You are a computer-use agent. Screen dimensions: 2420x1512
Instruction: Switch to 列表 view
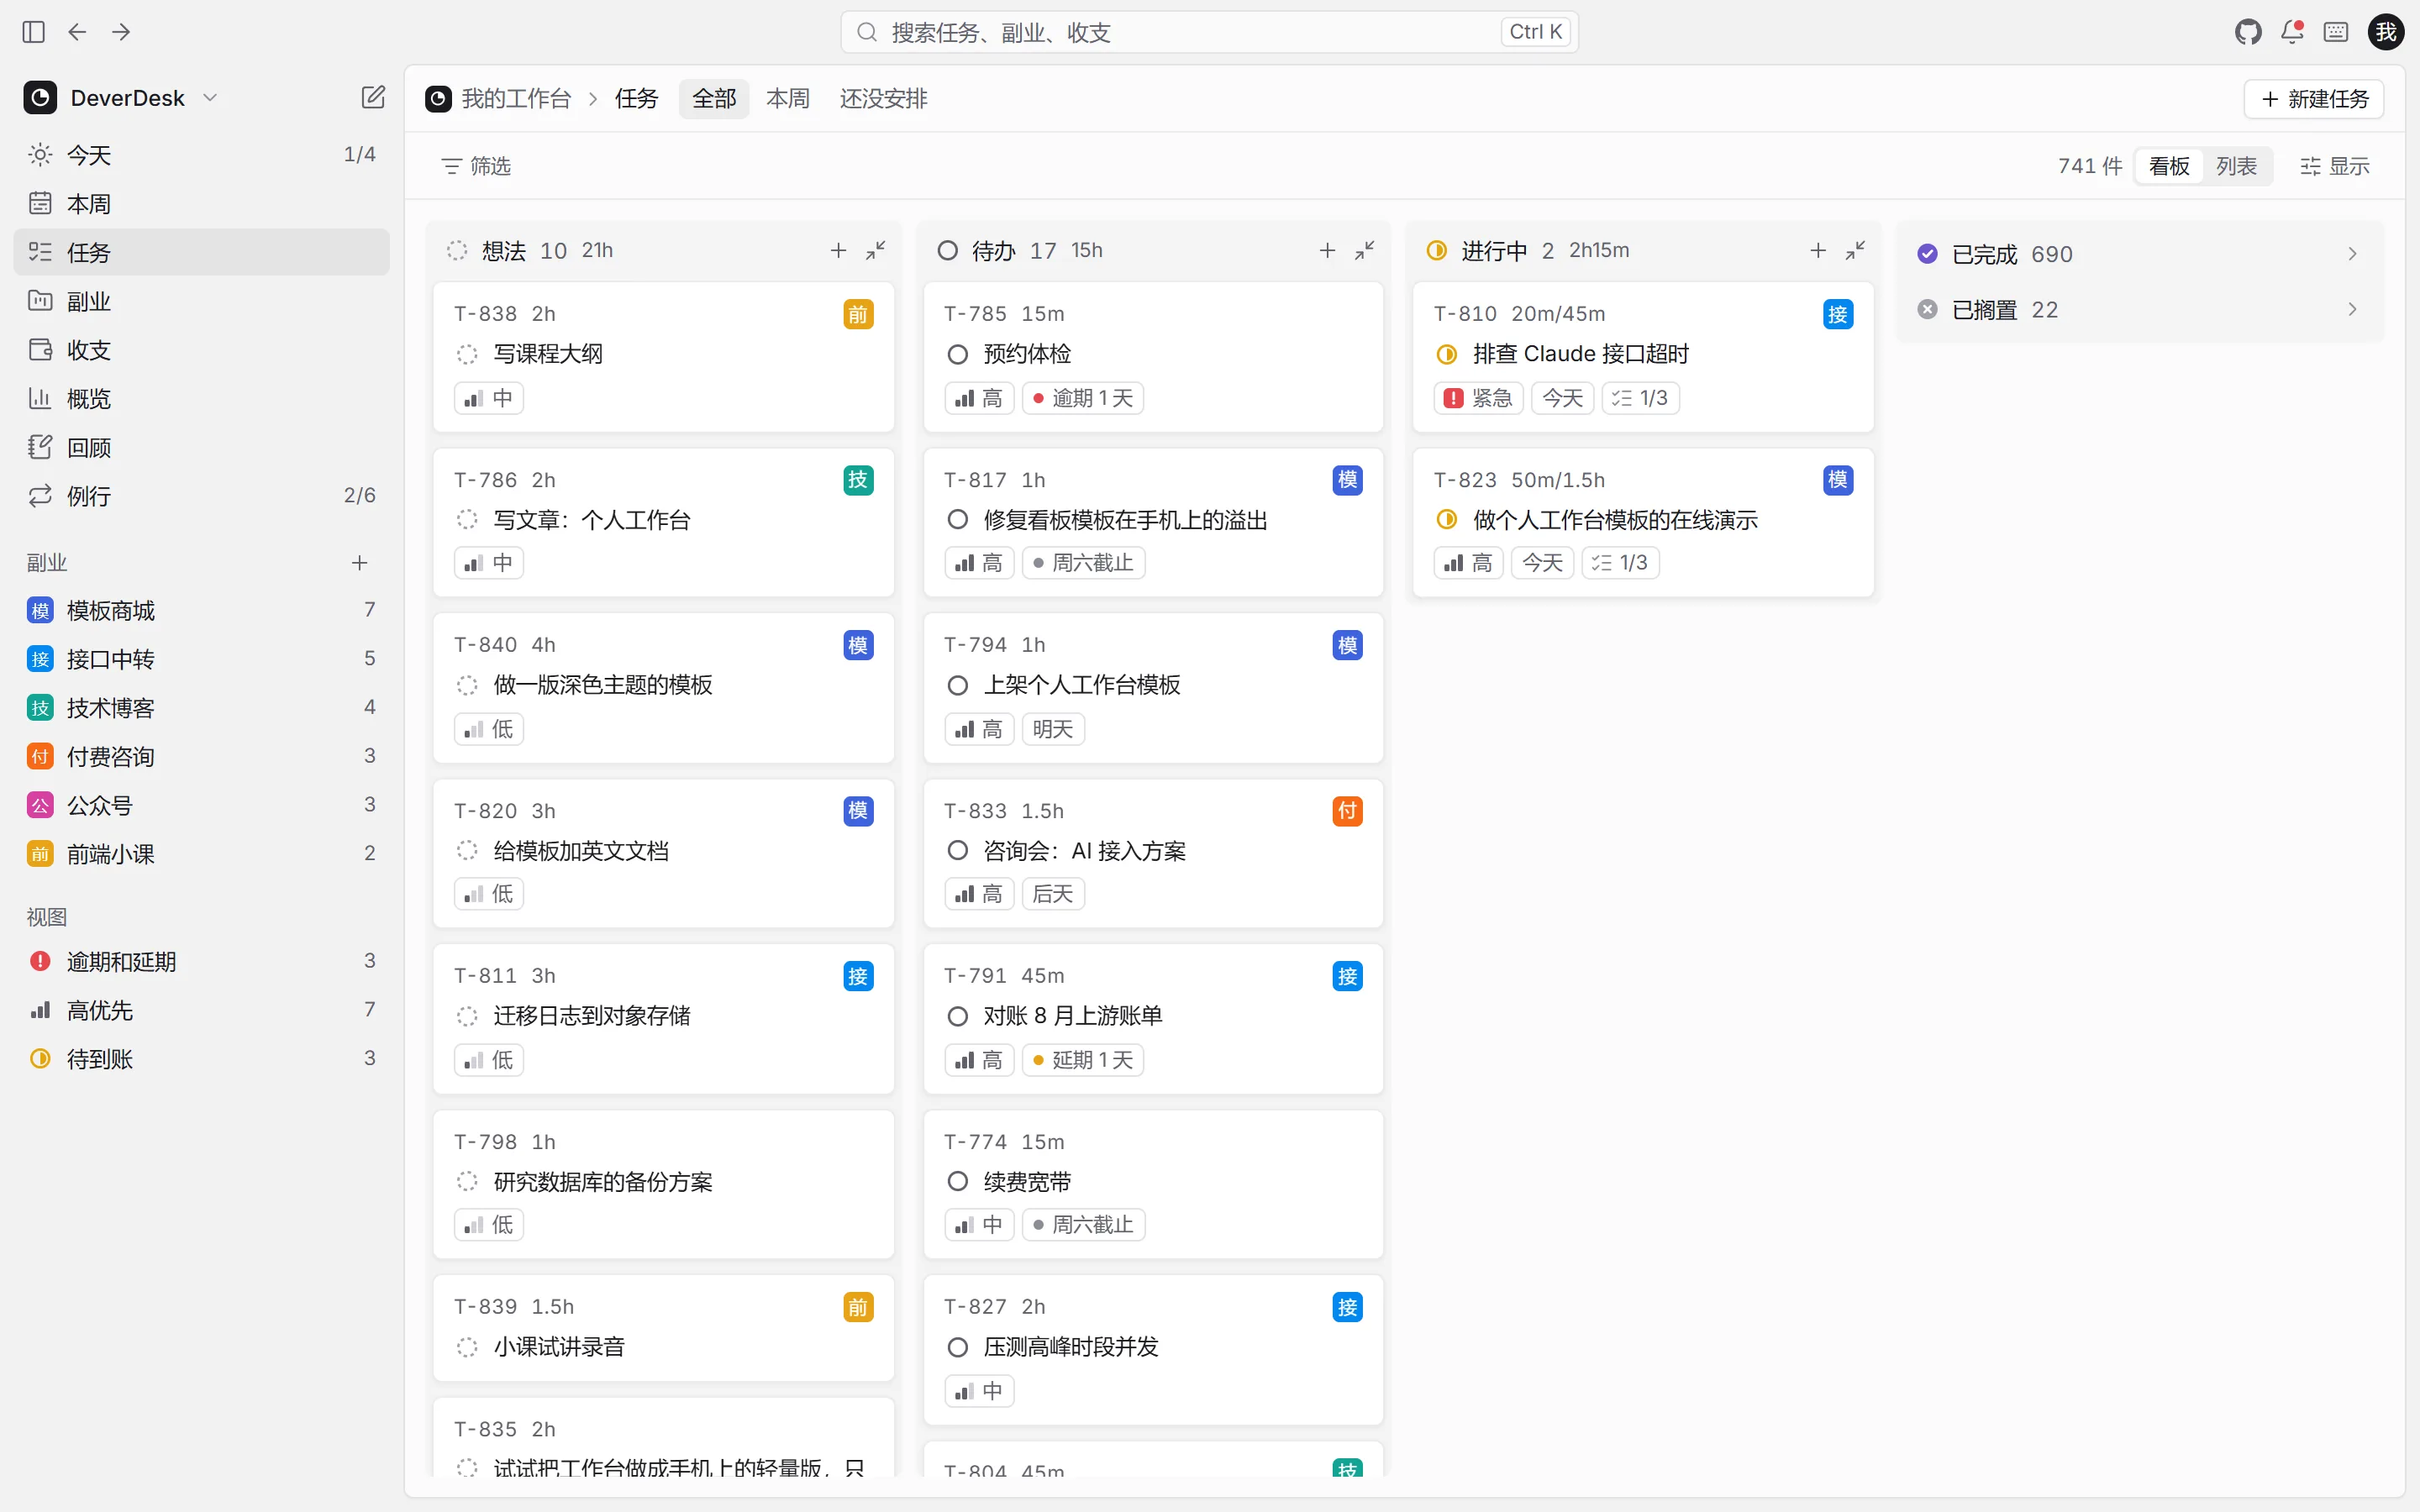(x=2236, y=166)
